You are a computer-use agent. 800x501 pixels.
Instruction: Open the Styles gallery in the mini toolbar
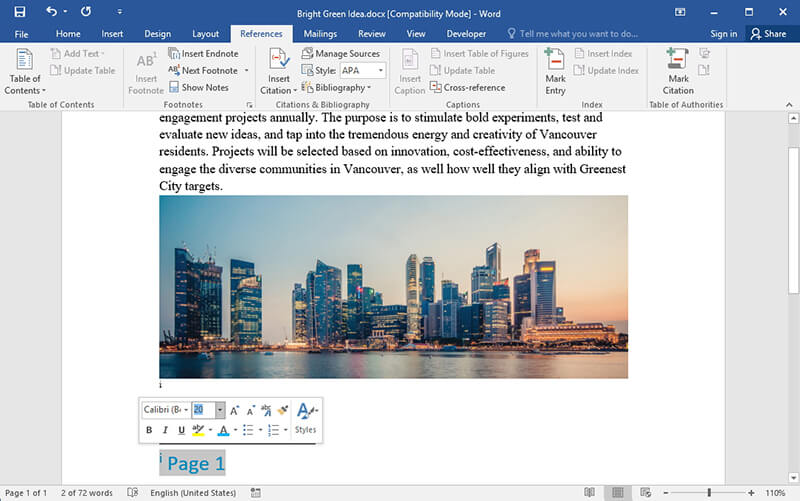[x=306, y=418]
